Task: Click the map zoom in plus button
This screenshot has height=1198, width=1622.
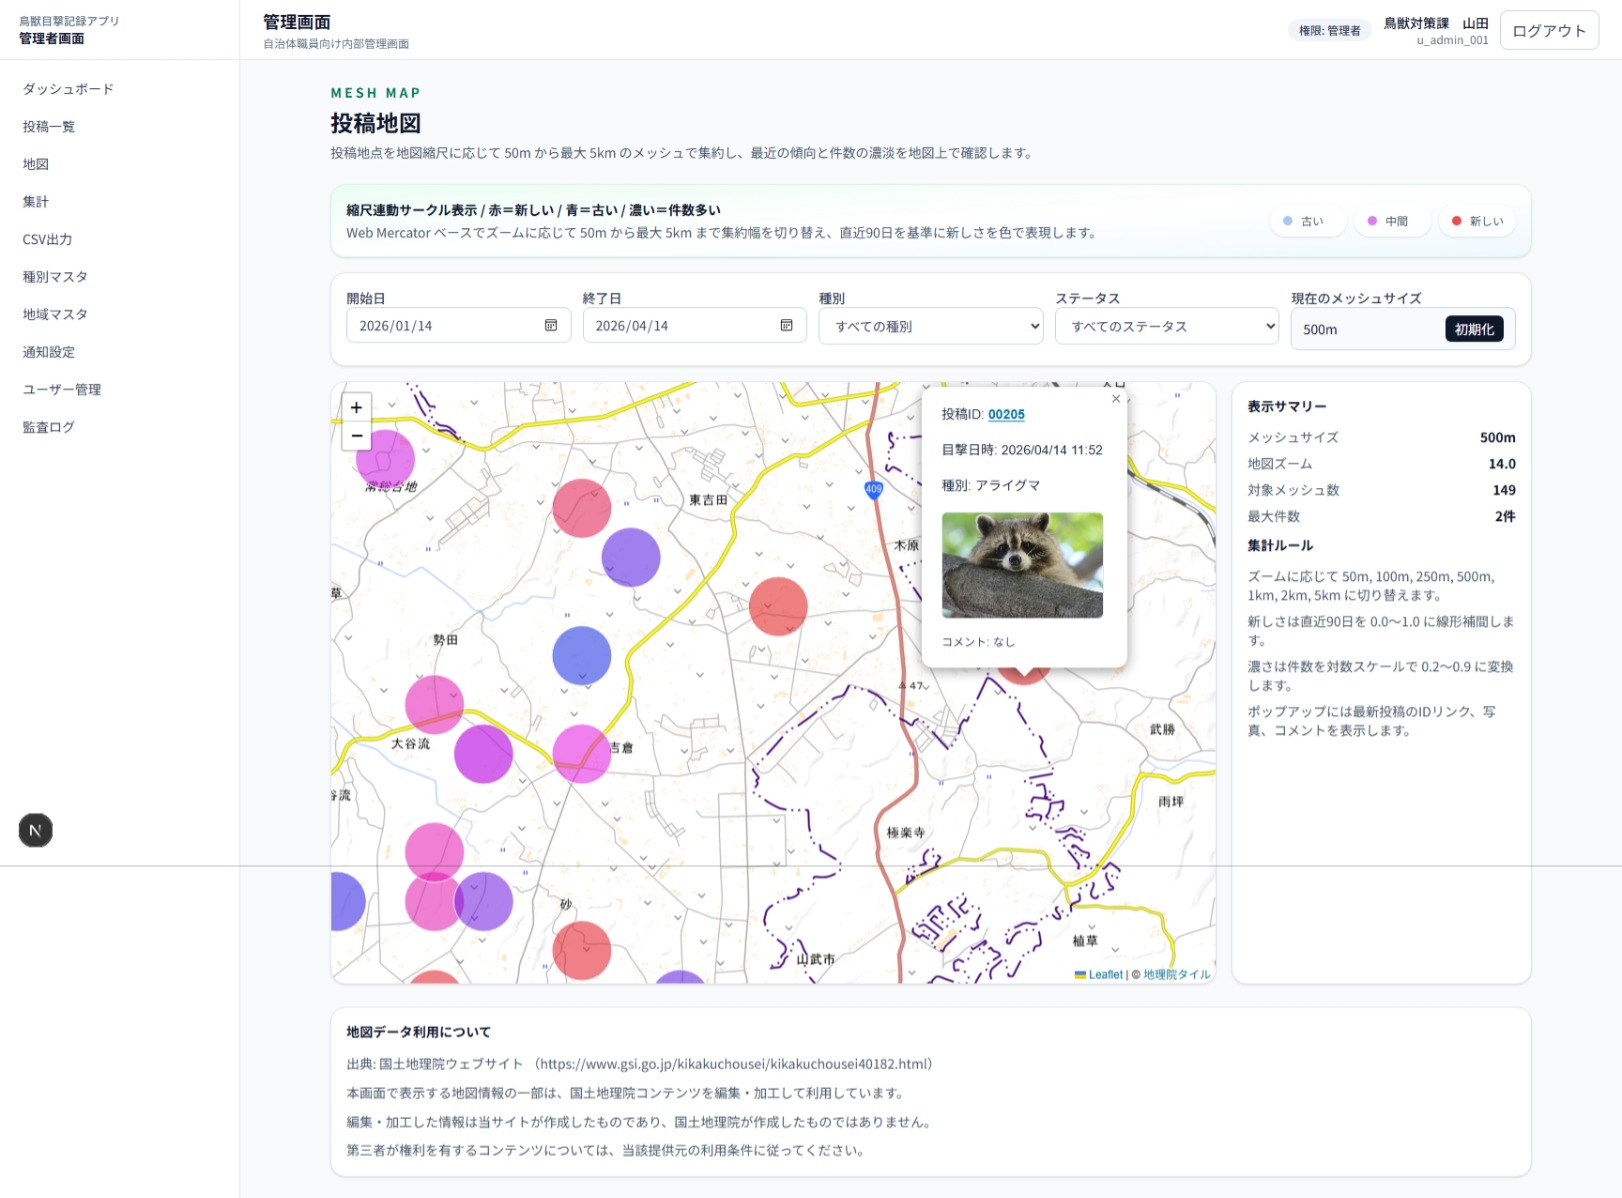Action: 357,408
